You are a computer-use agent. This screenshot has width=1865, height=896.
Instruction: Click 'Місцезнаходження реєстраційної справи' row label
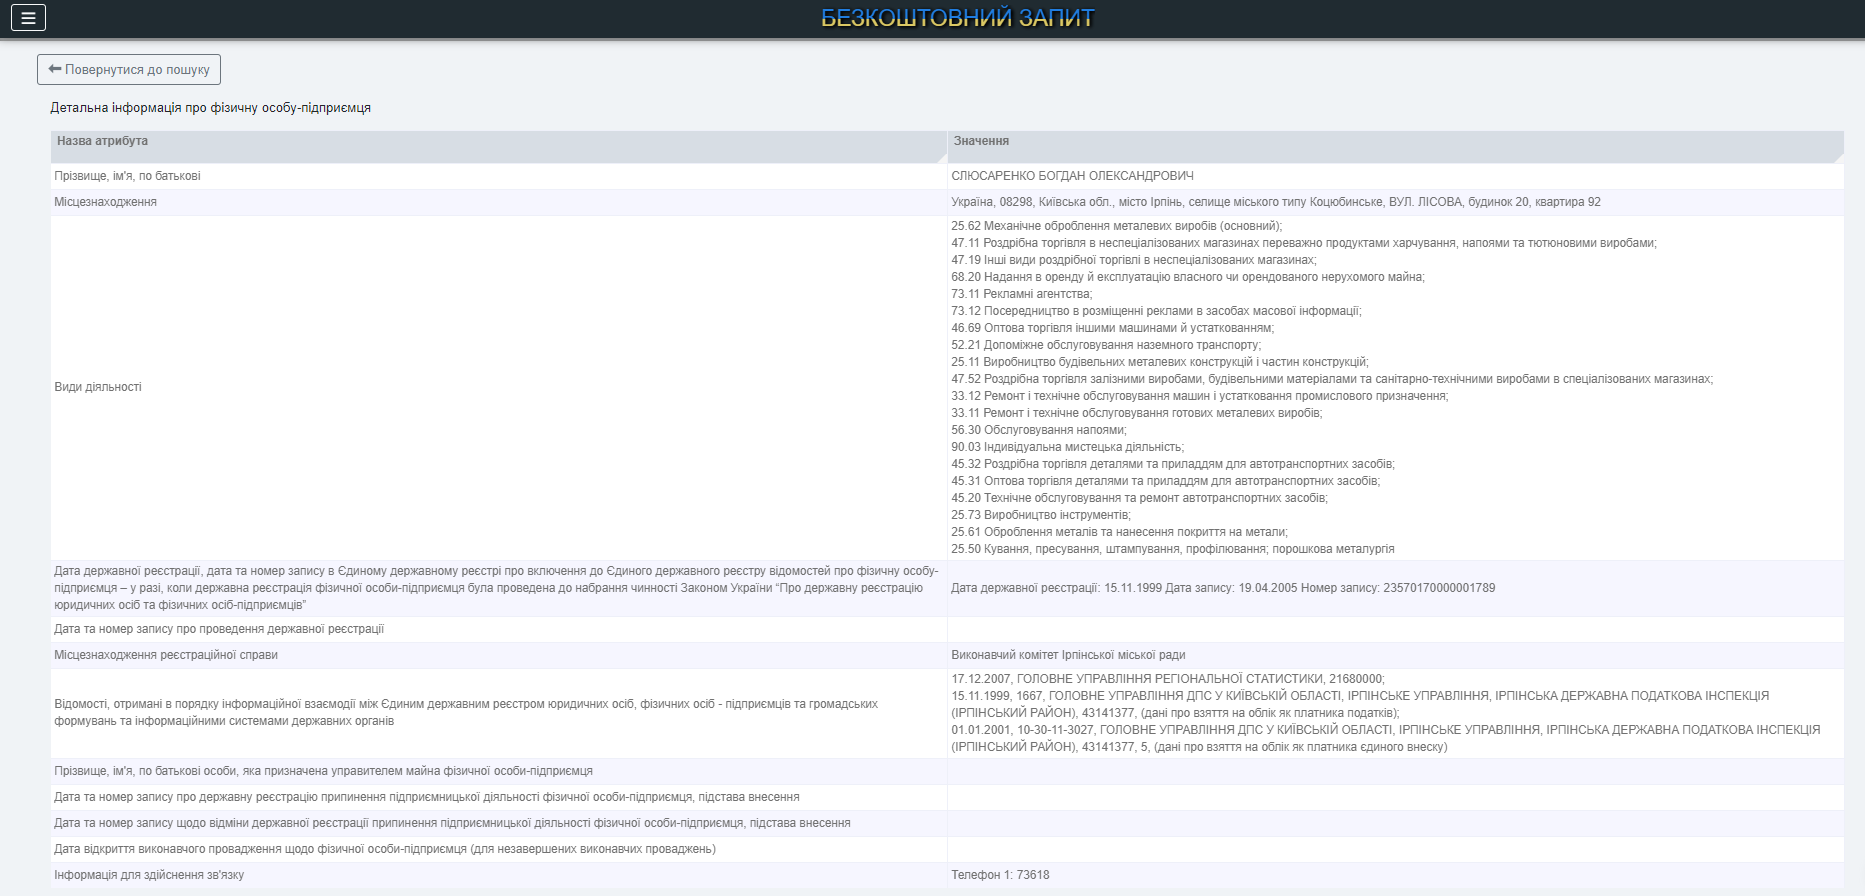(166, 655)
